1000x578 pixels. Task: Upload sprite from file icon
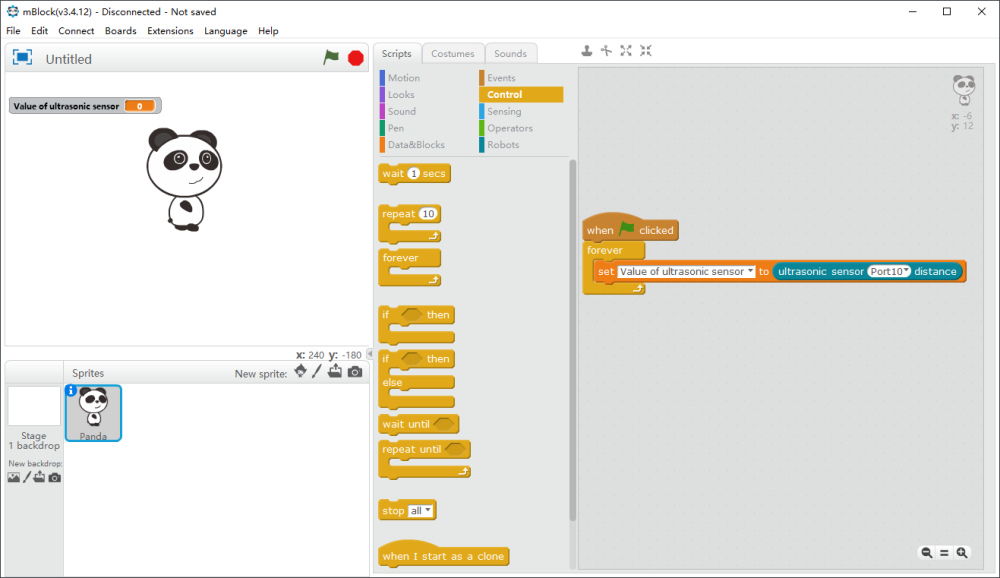[x=335, y=372]
